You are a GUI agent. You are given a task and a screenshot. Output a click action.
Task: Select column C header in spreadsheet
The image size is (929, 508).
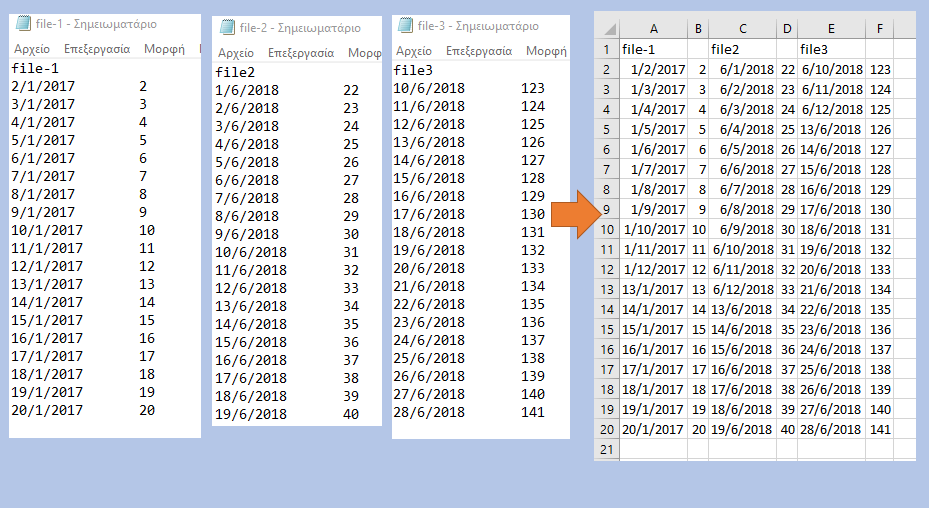(x=742, y=28)
